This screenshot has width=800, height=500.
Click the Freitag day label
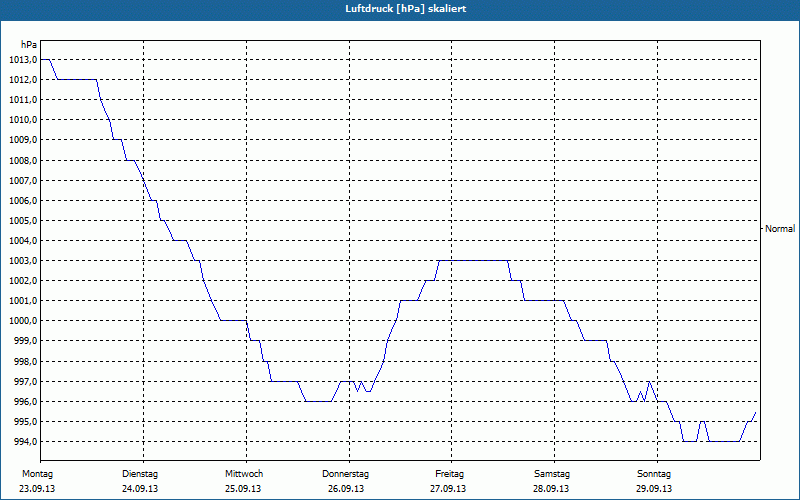(449, 474)
